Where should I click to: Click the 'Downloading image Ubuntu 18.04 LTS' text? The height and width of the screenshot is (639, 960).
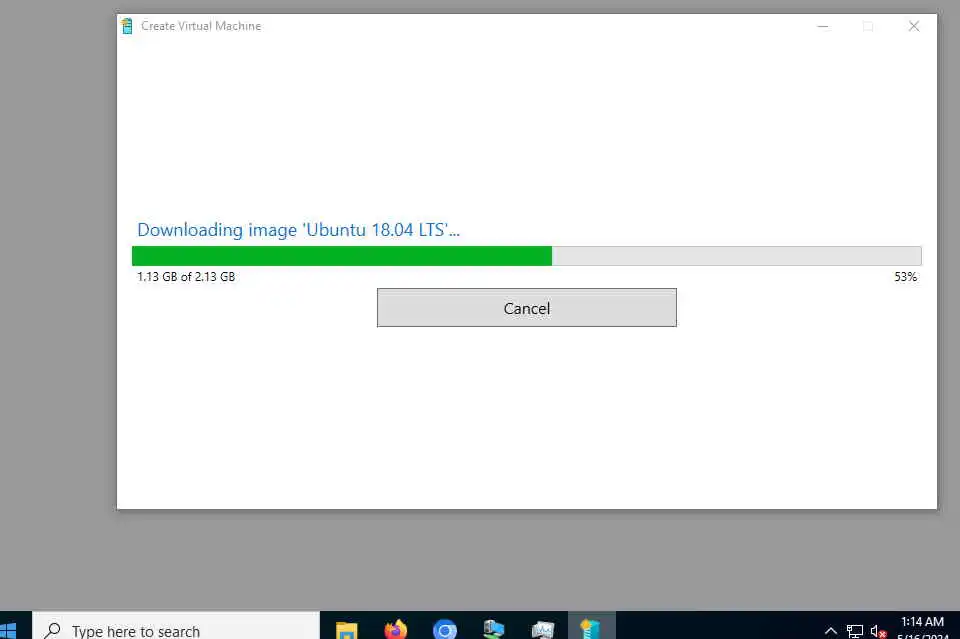click(298, 230)
